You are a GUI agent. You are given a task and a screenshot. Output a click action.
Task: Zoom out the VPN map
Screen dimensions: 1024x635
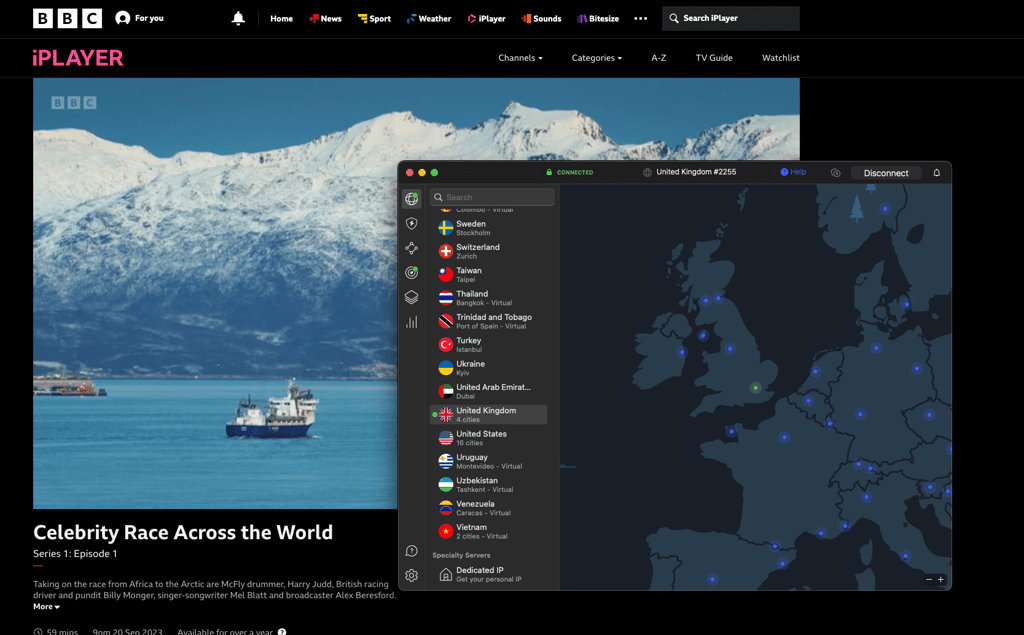929,579
